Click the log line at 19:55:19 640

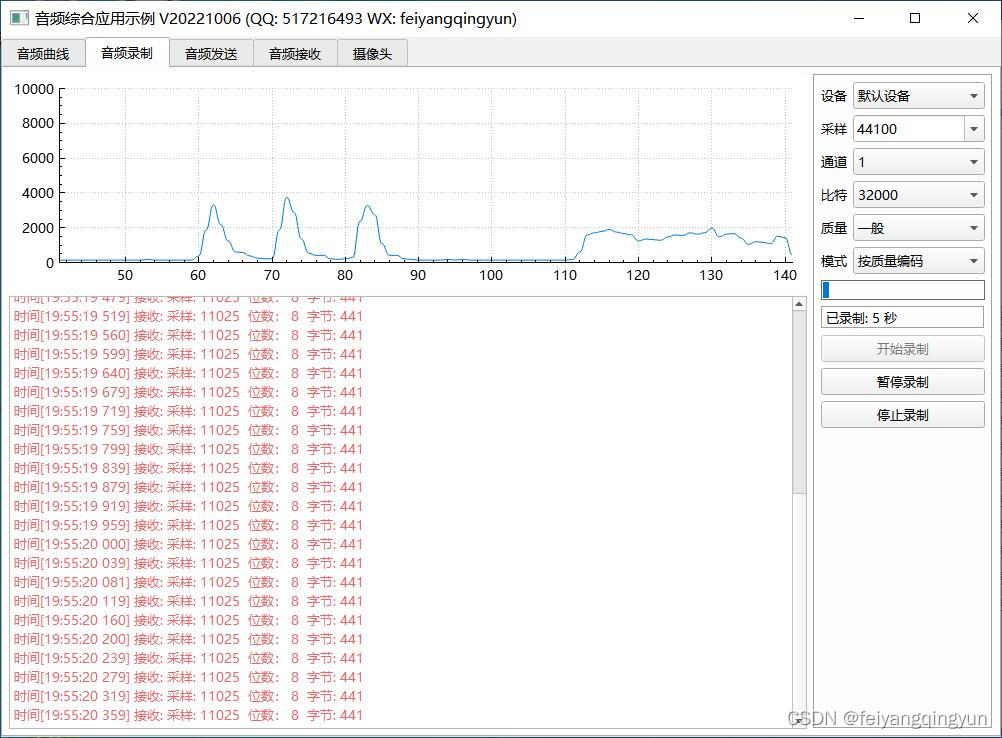click(189, 373)
